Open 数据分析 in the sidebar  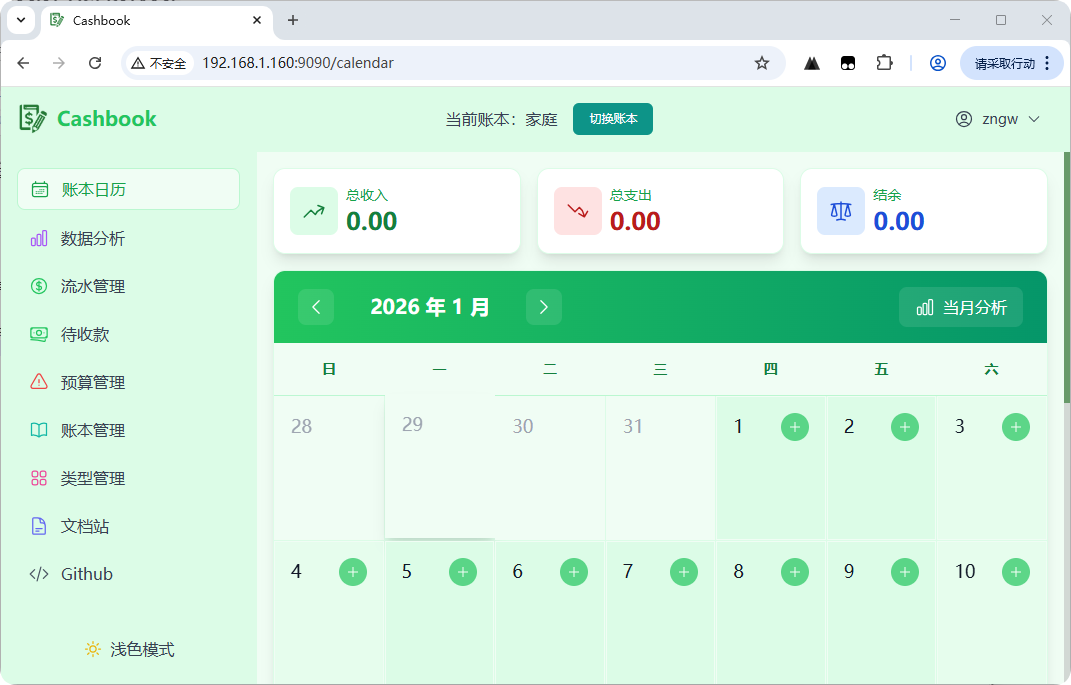[x=93, y=239]
